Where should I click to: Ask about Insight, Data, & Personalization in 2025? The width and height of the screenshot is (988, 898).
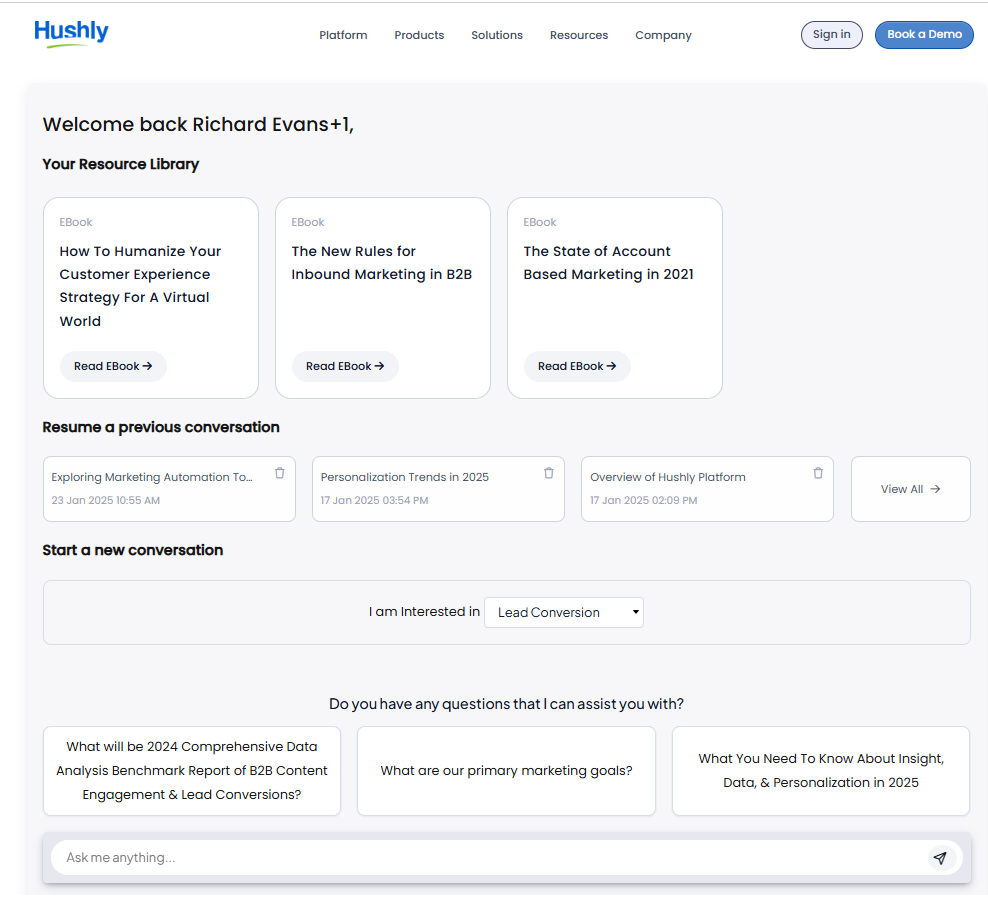[820, 771]
